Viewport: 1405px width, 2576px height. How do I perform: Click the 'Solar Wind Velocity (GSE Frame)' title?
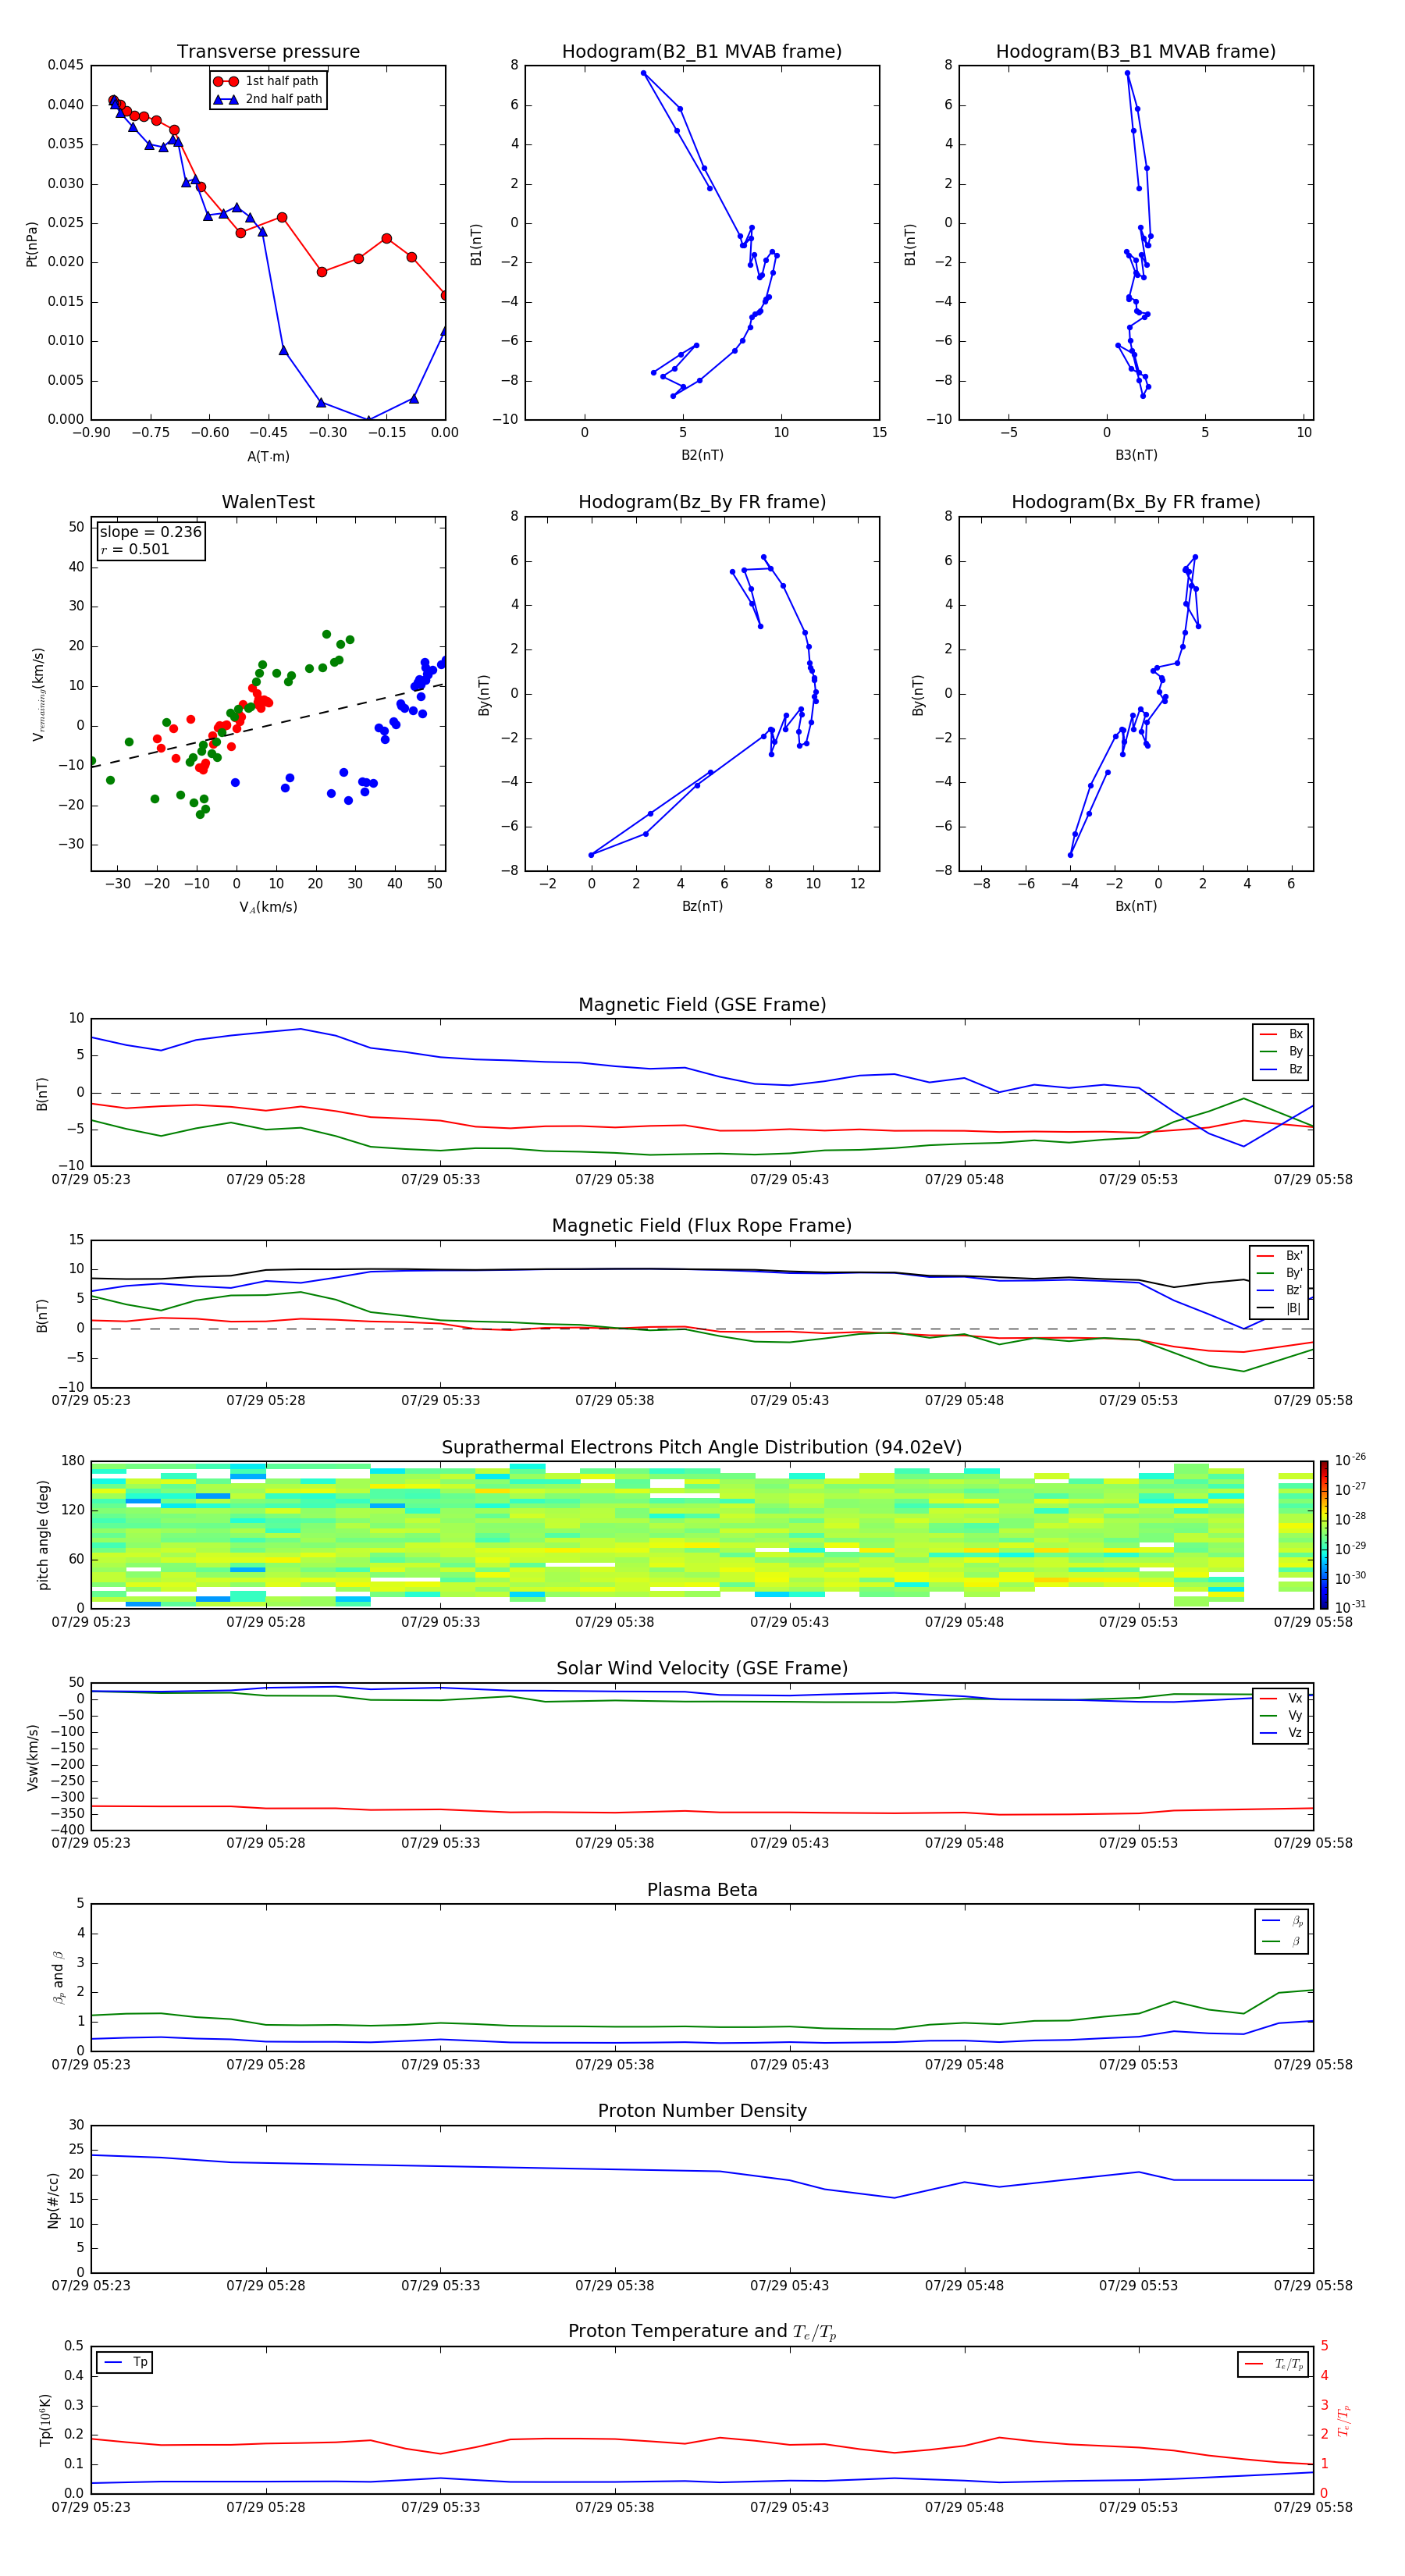(x=702, y=1668)
